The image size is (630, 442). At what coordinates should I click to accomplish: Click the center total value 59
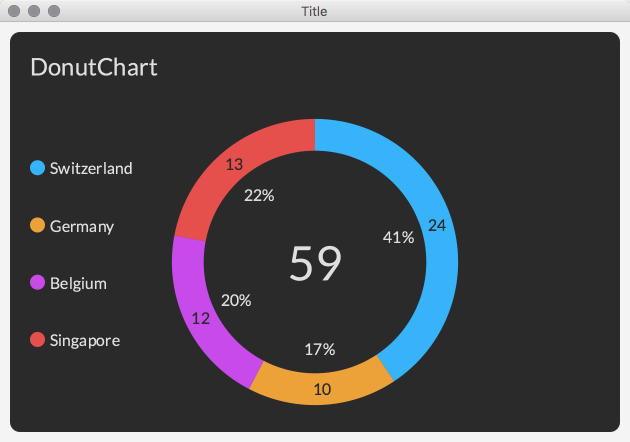pyautogui.click(x=316, y=263)
